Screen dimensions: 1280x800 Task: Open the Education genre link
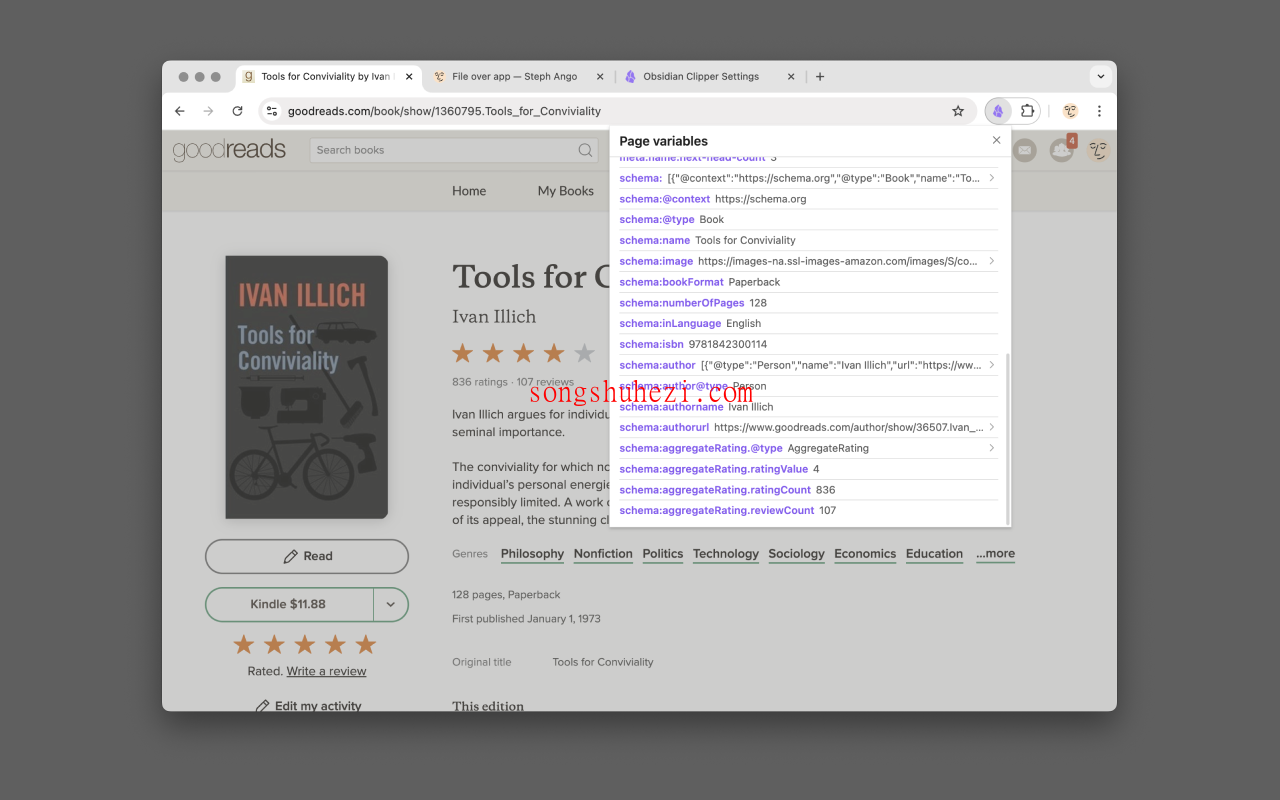click(934, 554)
